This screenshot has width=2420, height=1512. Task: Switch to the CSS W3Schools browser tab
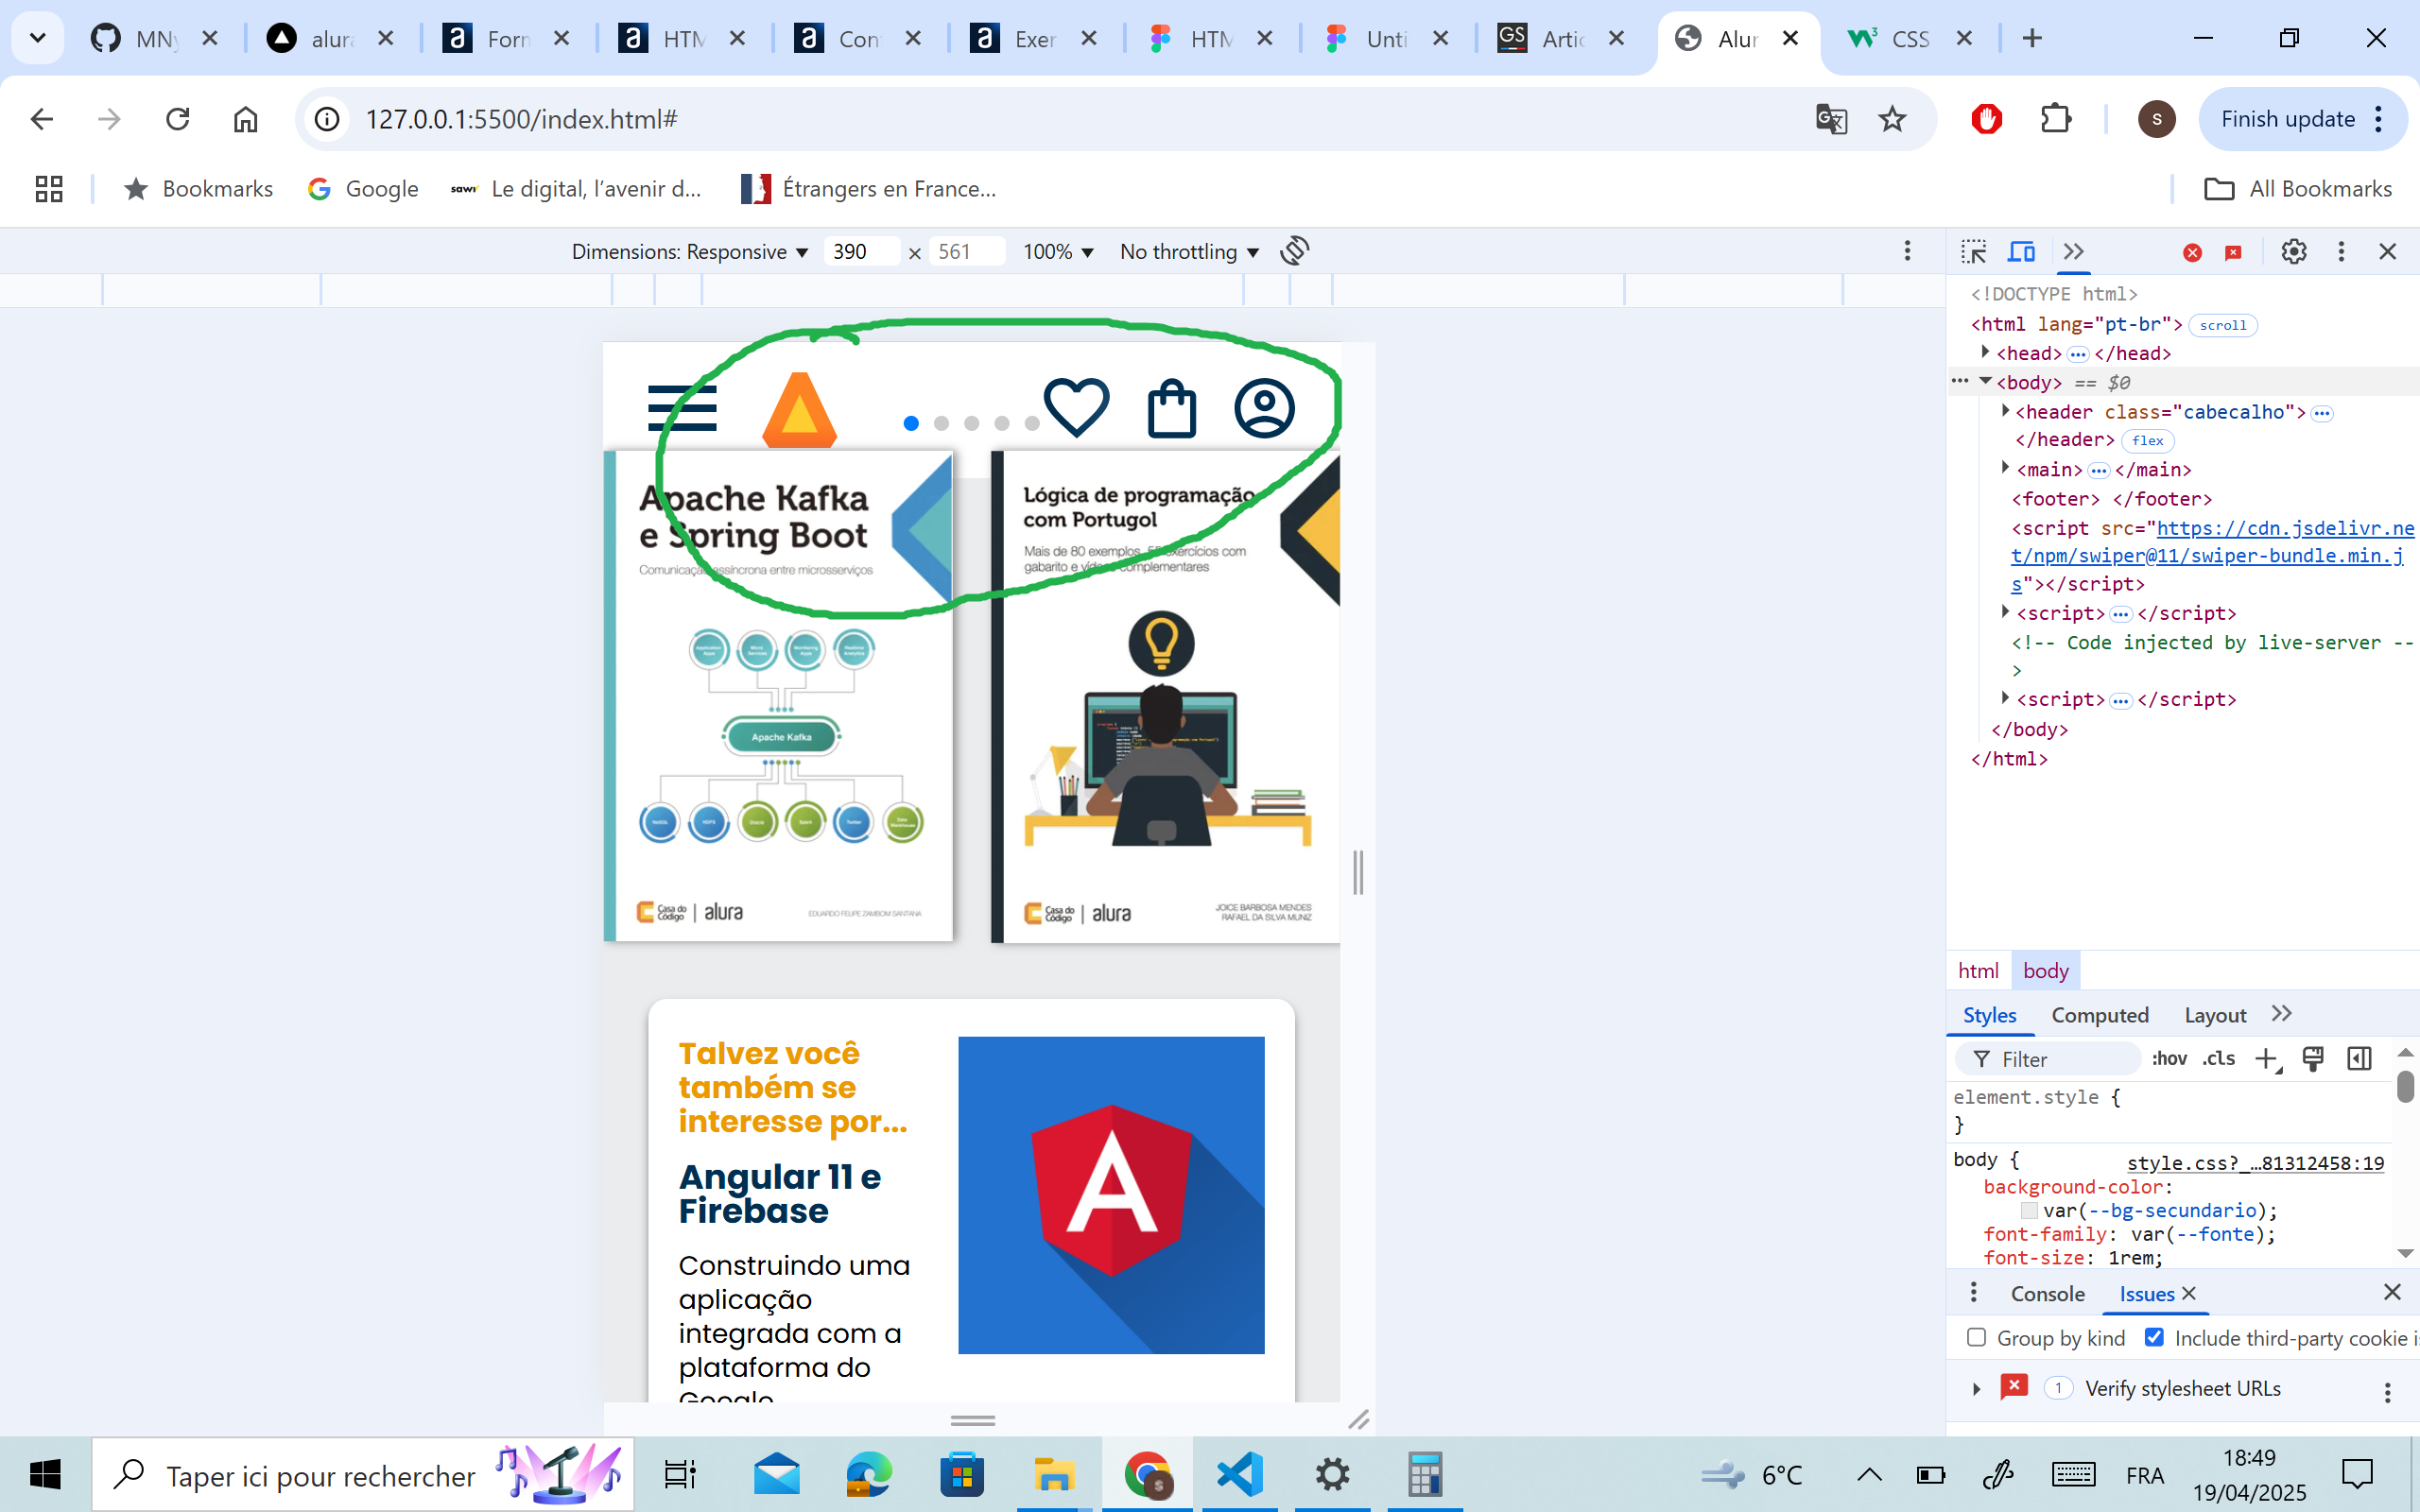coord(1910,39)
